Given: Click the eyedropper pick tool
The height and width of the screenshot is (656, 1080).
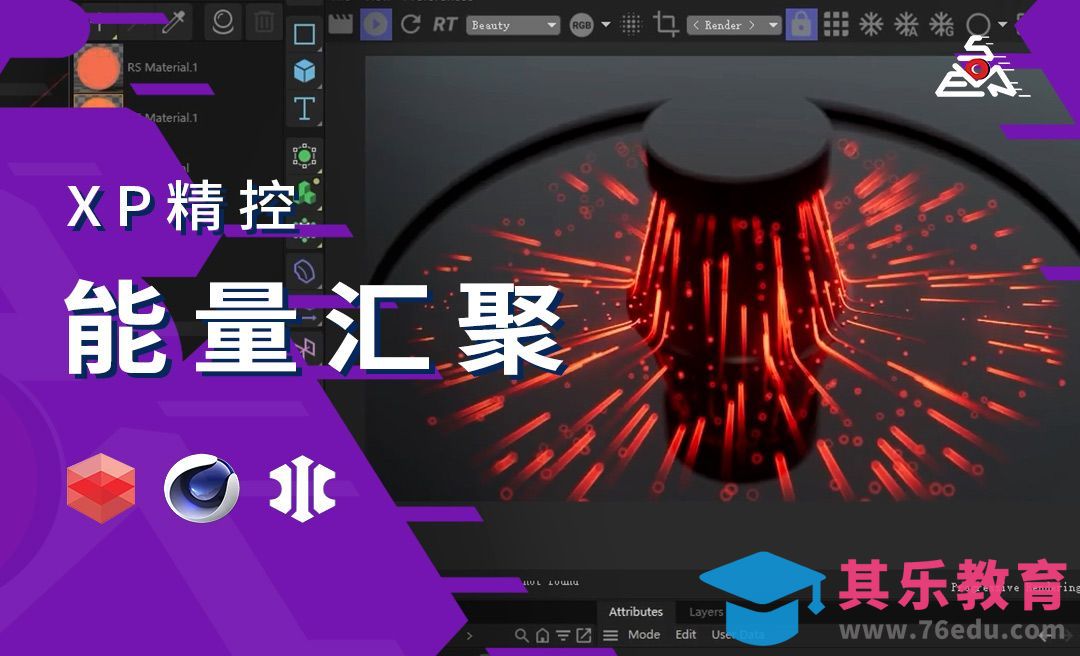Looking at the screenshot, I should pos(175,22).
